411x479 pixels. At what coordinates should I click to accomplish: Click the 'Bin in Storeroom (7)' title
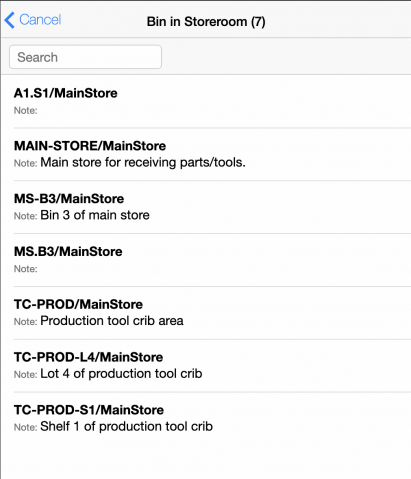click(x=206, y=22)
